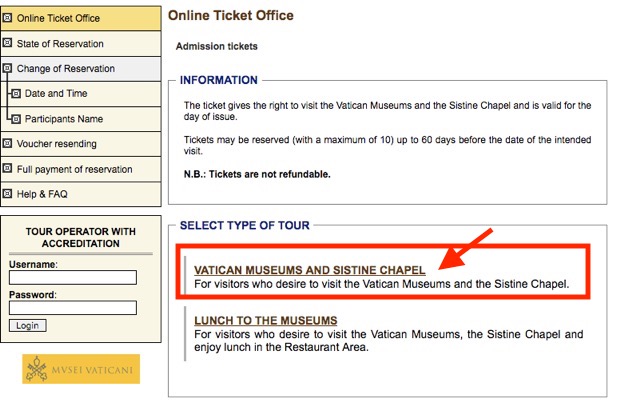
Task: Open Vatican Museums and Sistine Chapel link
Action: (309, 270)
